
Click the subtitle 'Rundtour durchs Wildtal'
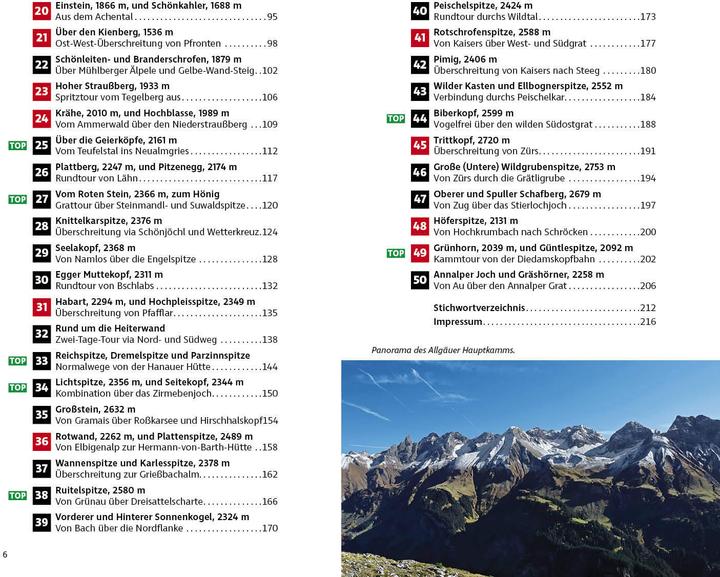[485, 17]
